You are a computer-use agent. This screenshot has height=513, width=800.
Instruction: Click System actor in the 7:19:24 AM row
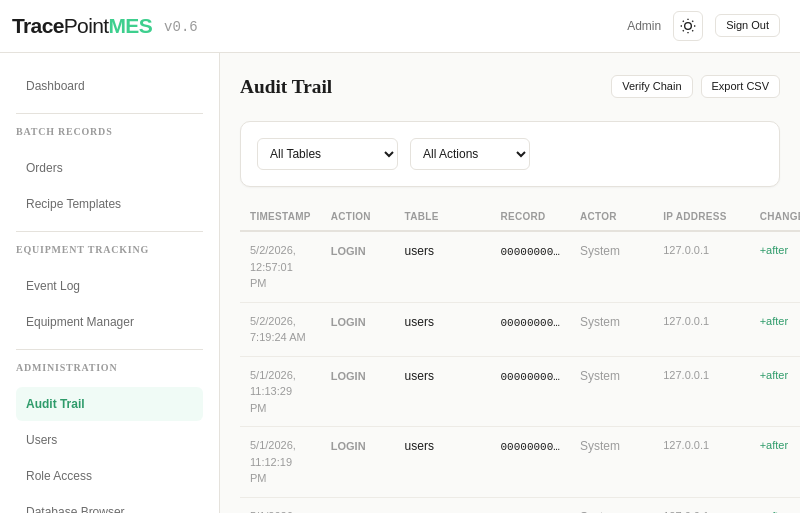[x=599, y=322]
